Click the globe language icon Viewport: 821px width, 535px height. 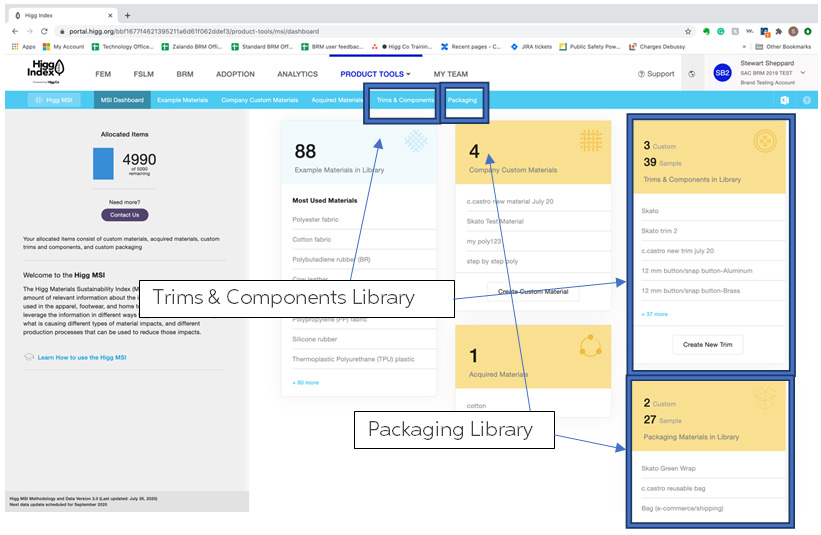(x=692, y=74)
